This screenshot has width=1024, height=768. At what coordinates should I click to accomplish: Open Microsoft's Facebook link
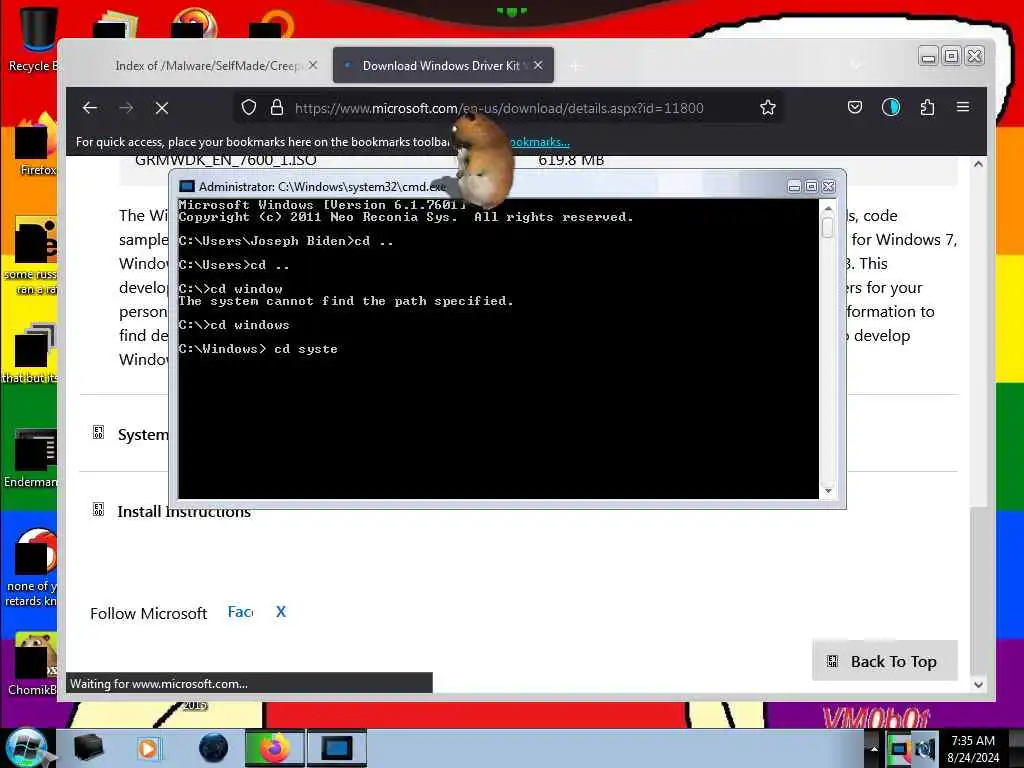(240, 612)
